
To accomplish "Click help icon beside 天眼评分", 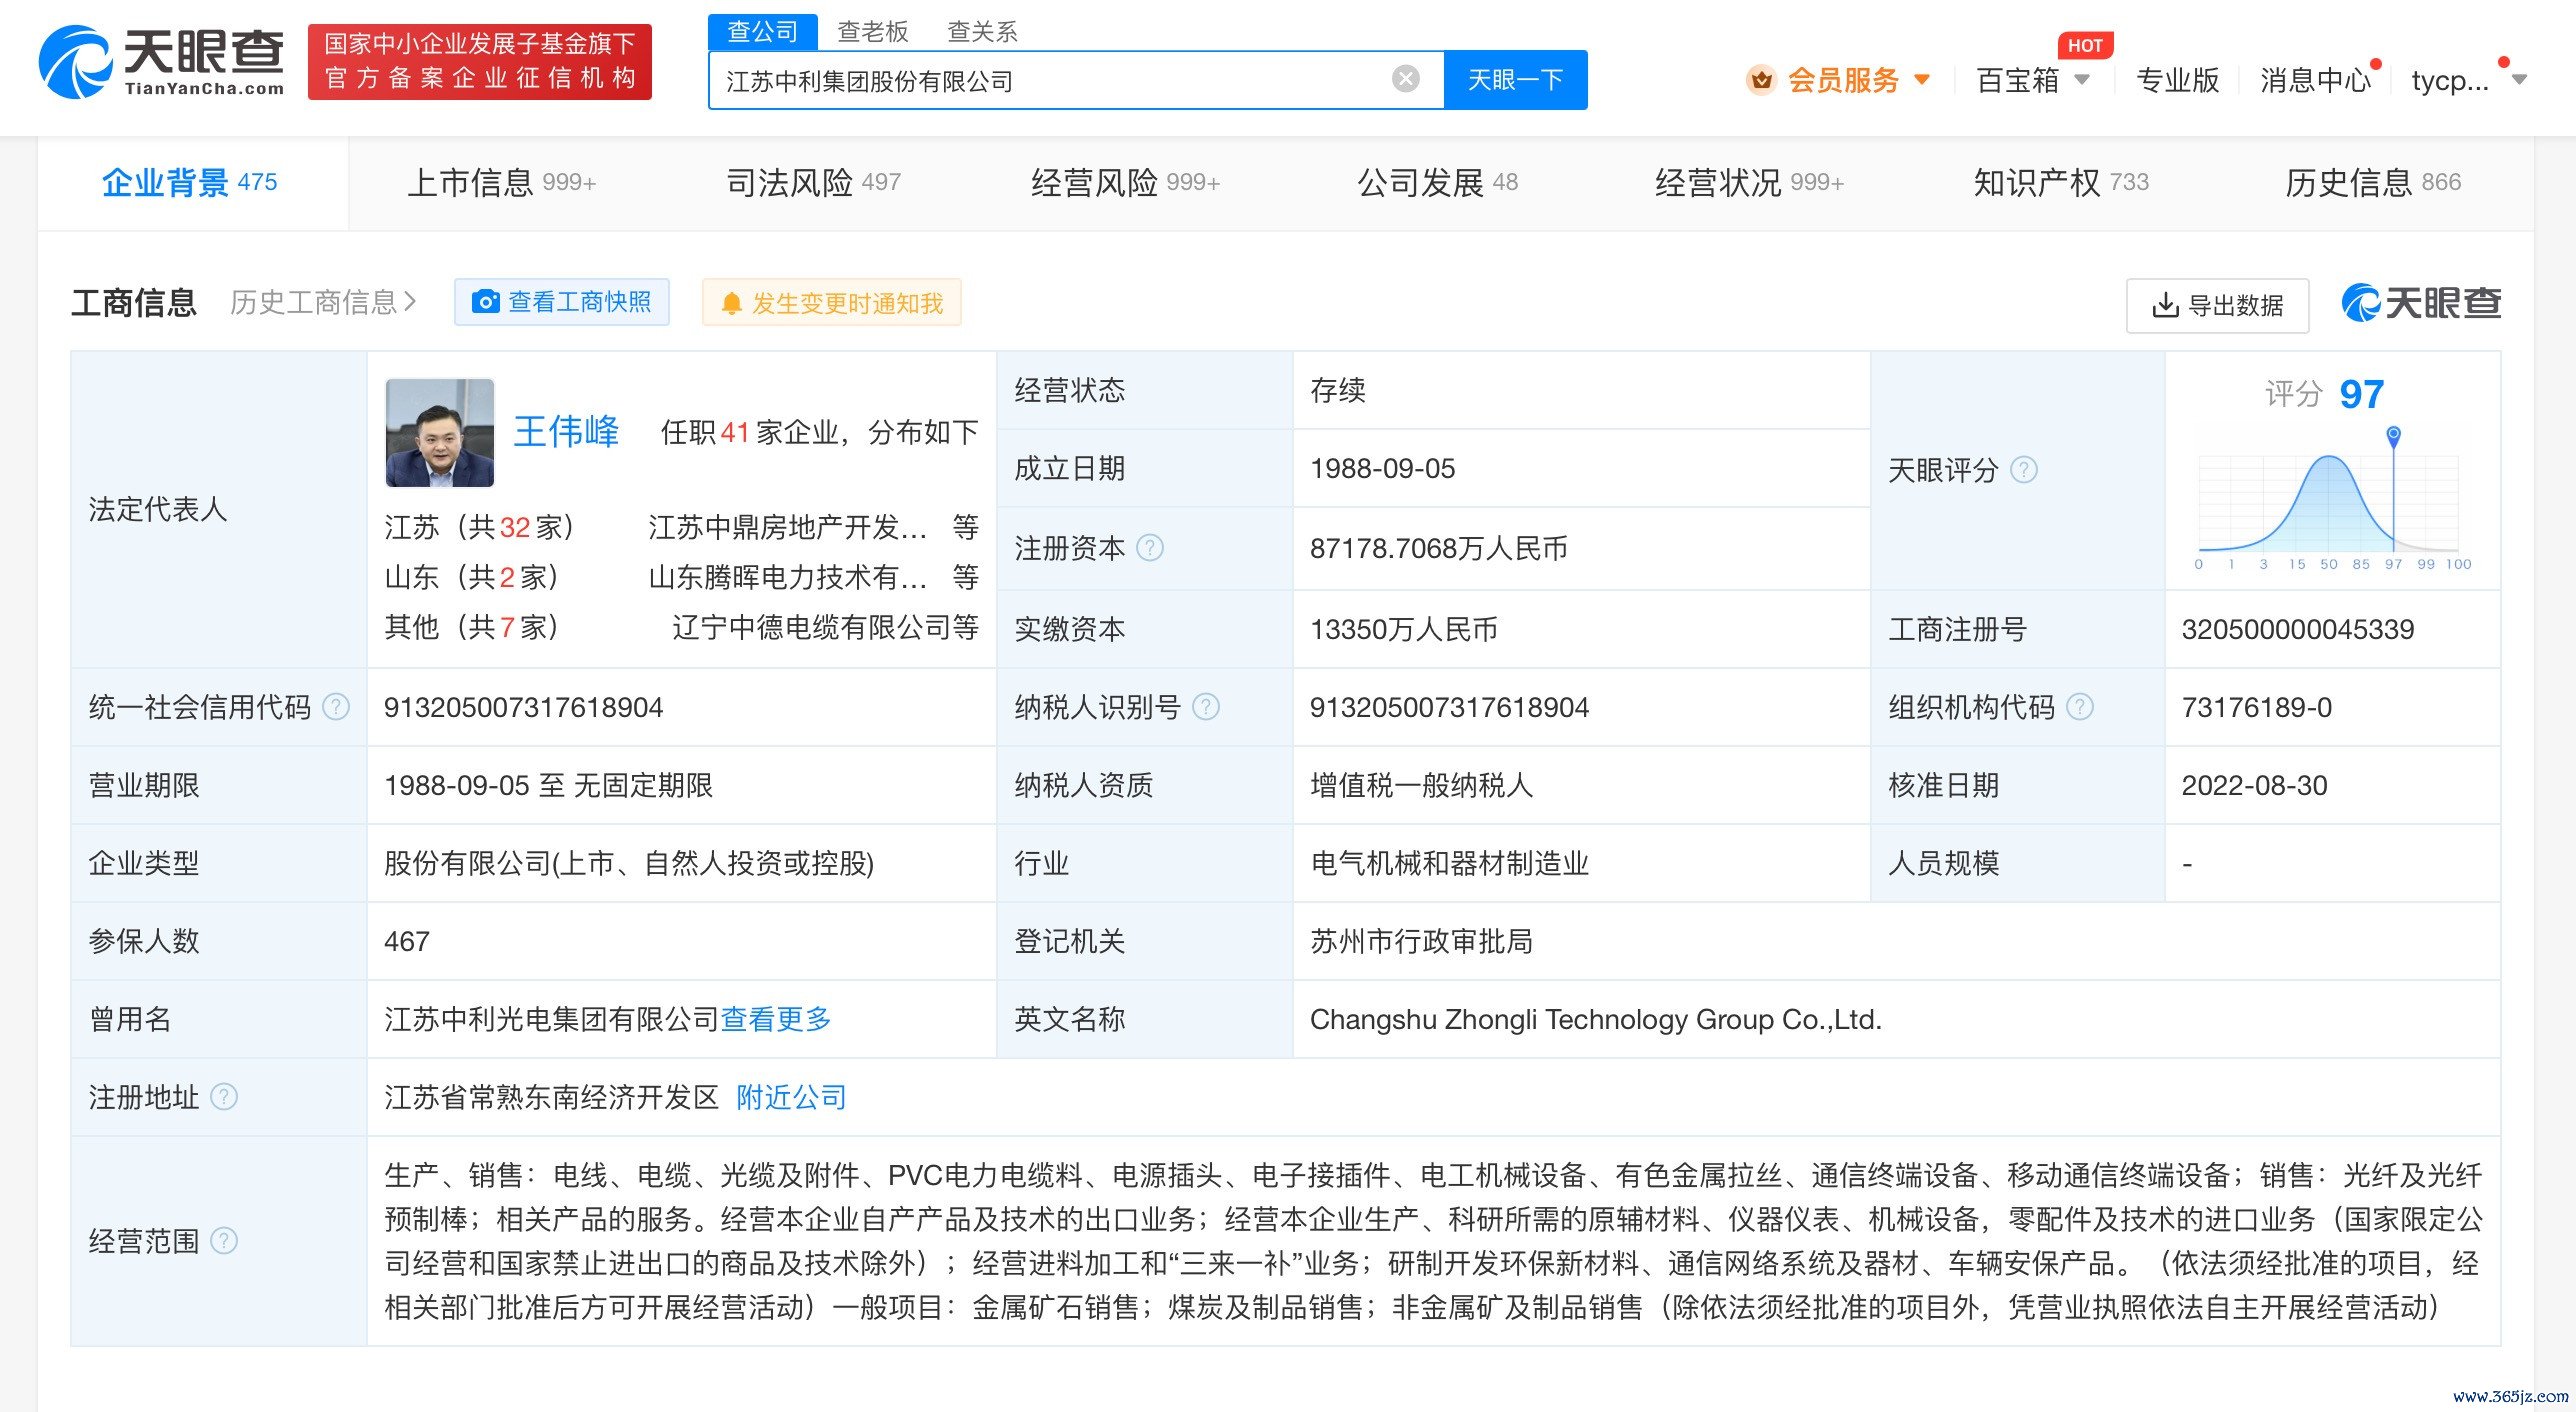I will (x=2023, y=470).
